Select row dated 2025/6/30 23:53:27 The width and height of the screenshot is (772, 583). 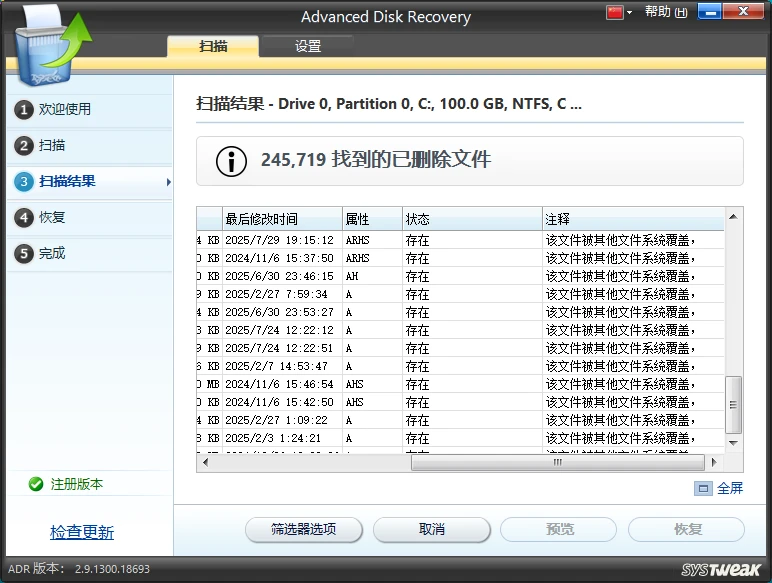pyautogui.click(x=460, y=312)
